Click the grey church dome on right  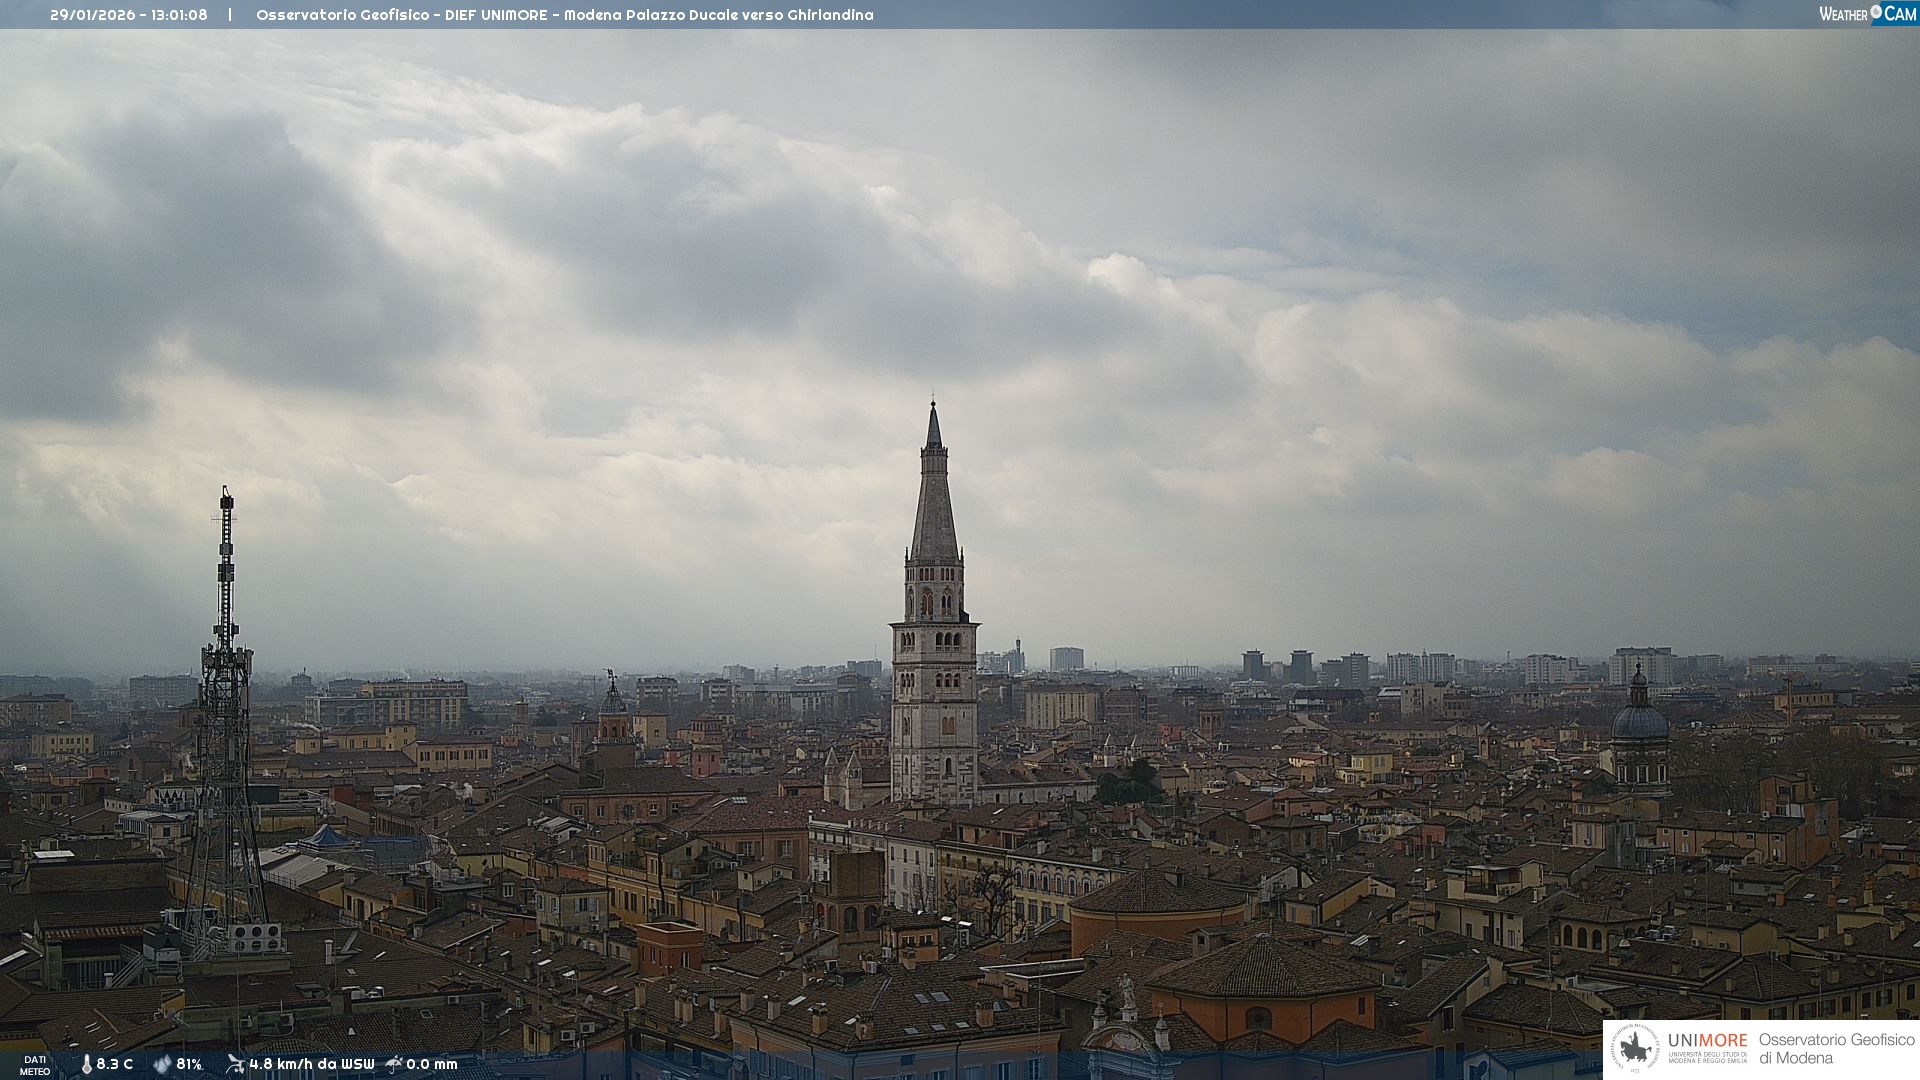tap(1640, 722)
